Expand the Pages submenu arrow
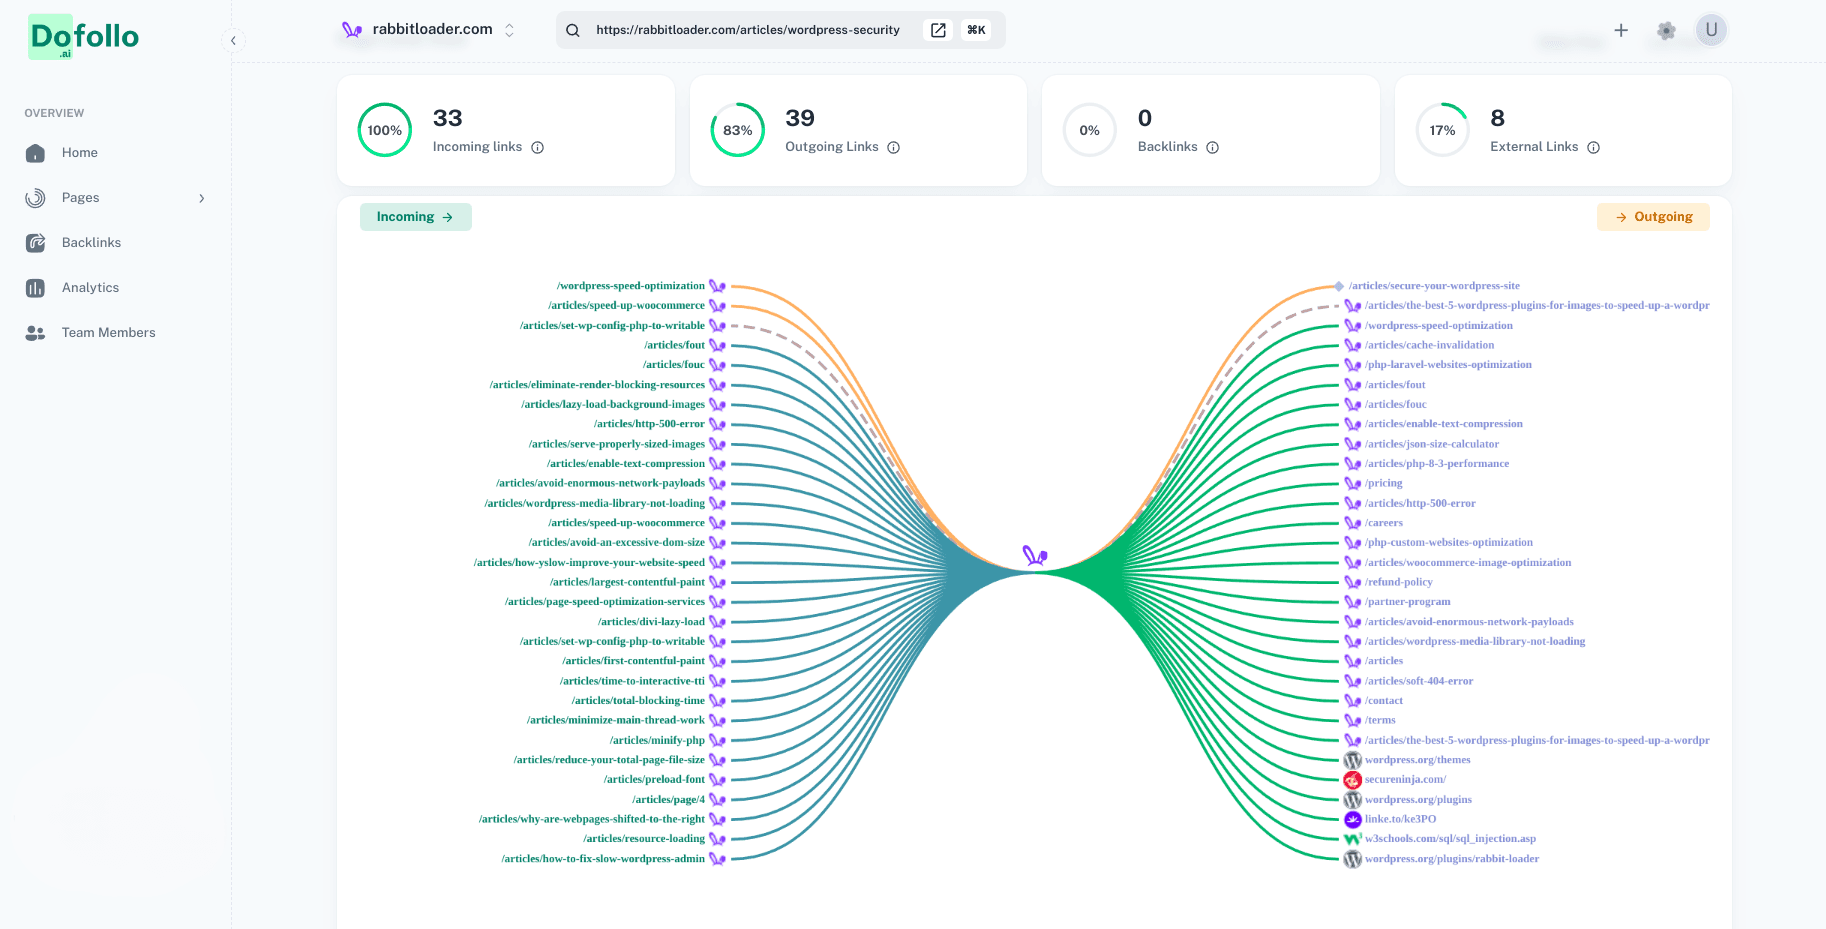 click(x=201, y=198)
